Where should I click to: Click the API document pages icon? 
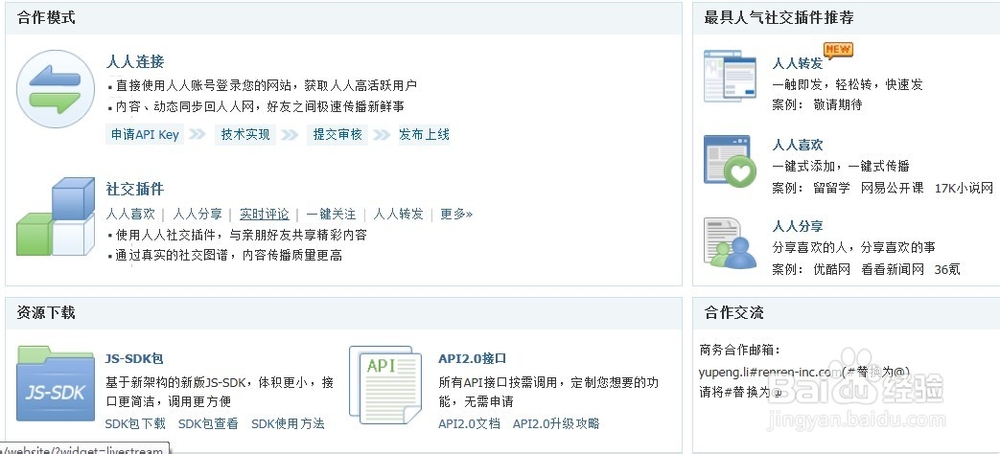(385, 384)
